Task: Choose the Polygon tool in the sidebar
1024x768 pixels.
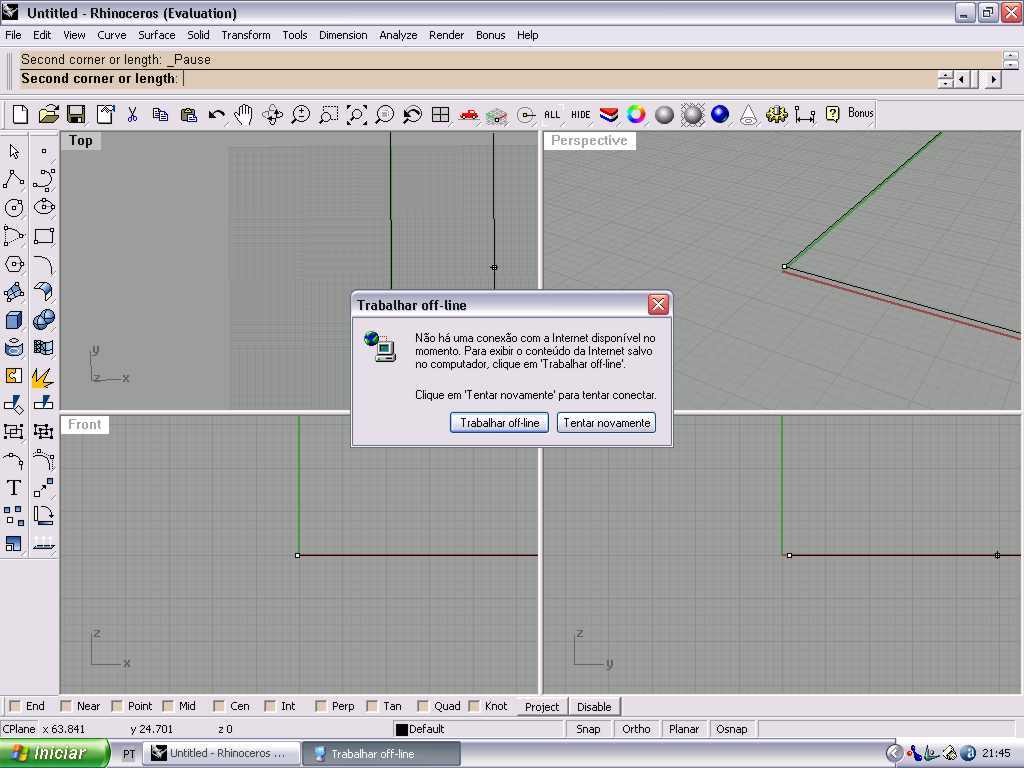Action: click(14, 264)
